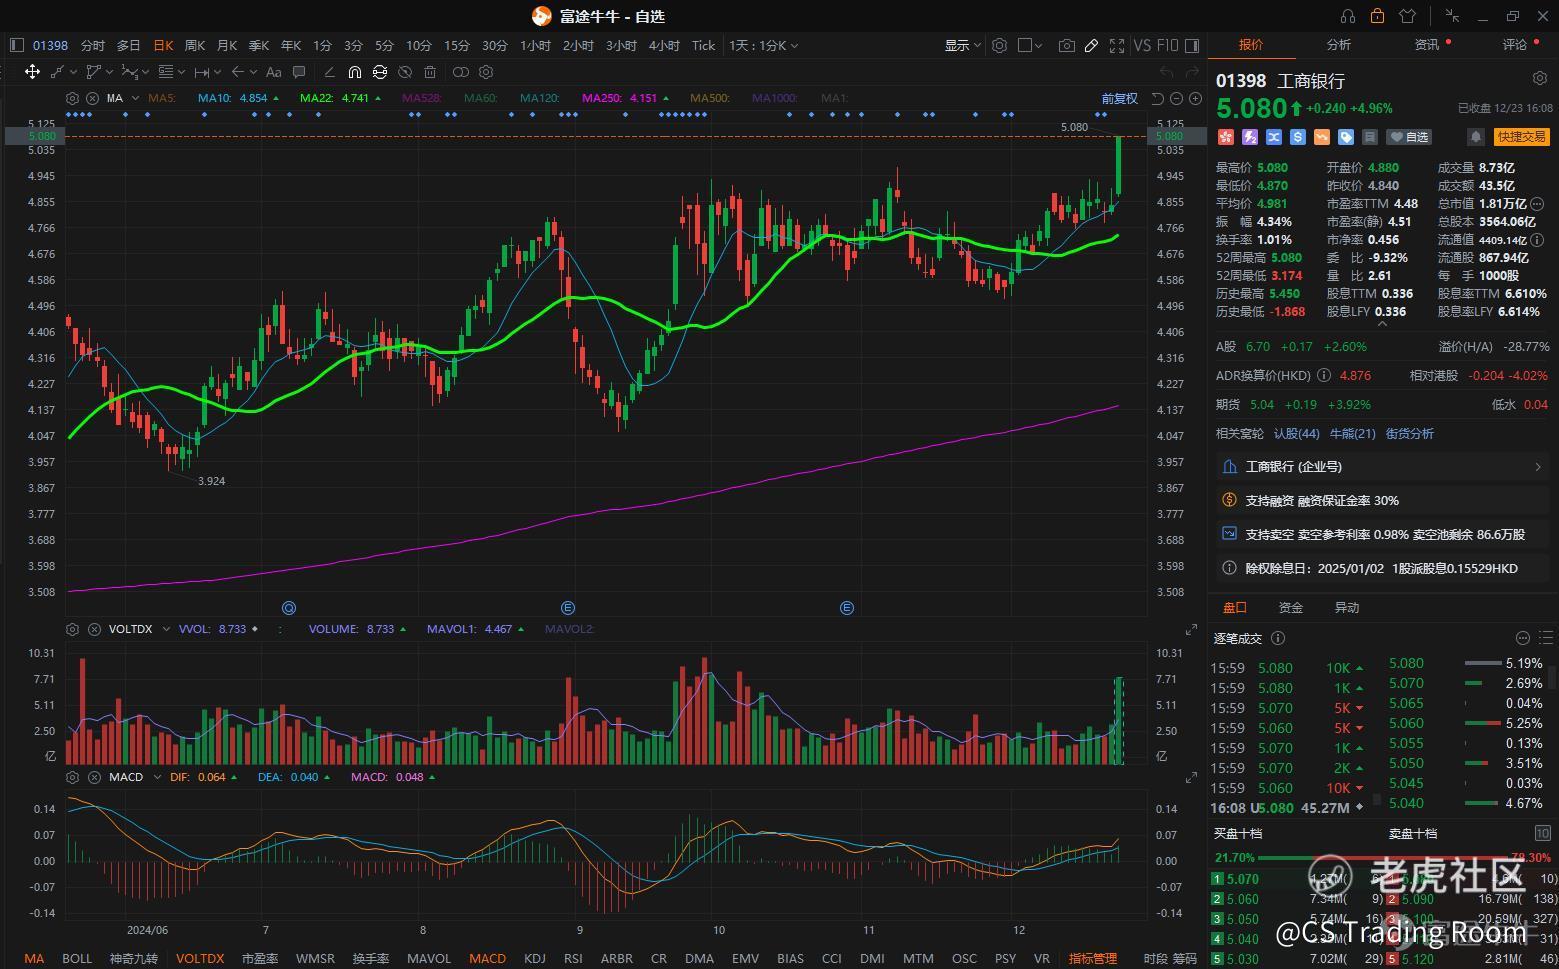This screenshot has height=969, width=1559.
Task: Select the 30分 timeframe
Action: pos(494,45)
